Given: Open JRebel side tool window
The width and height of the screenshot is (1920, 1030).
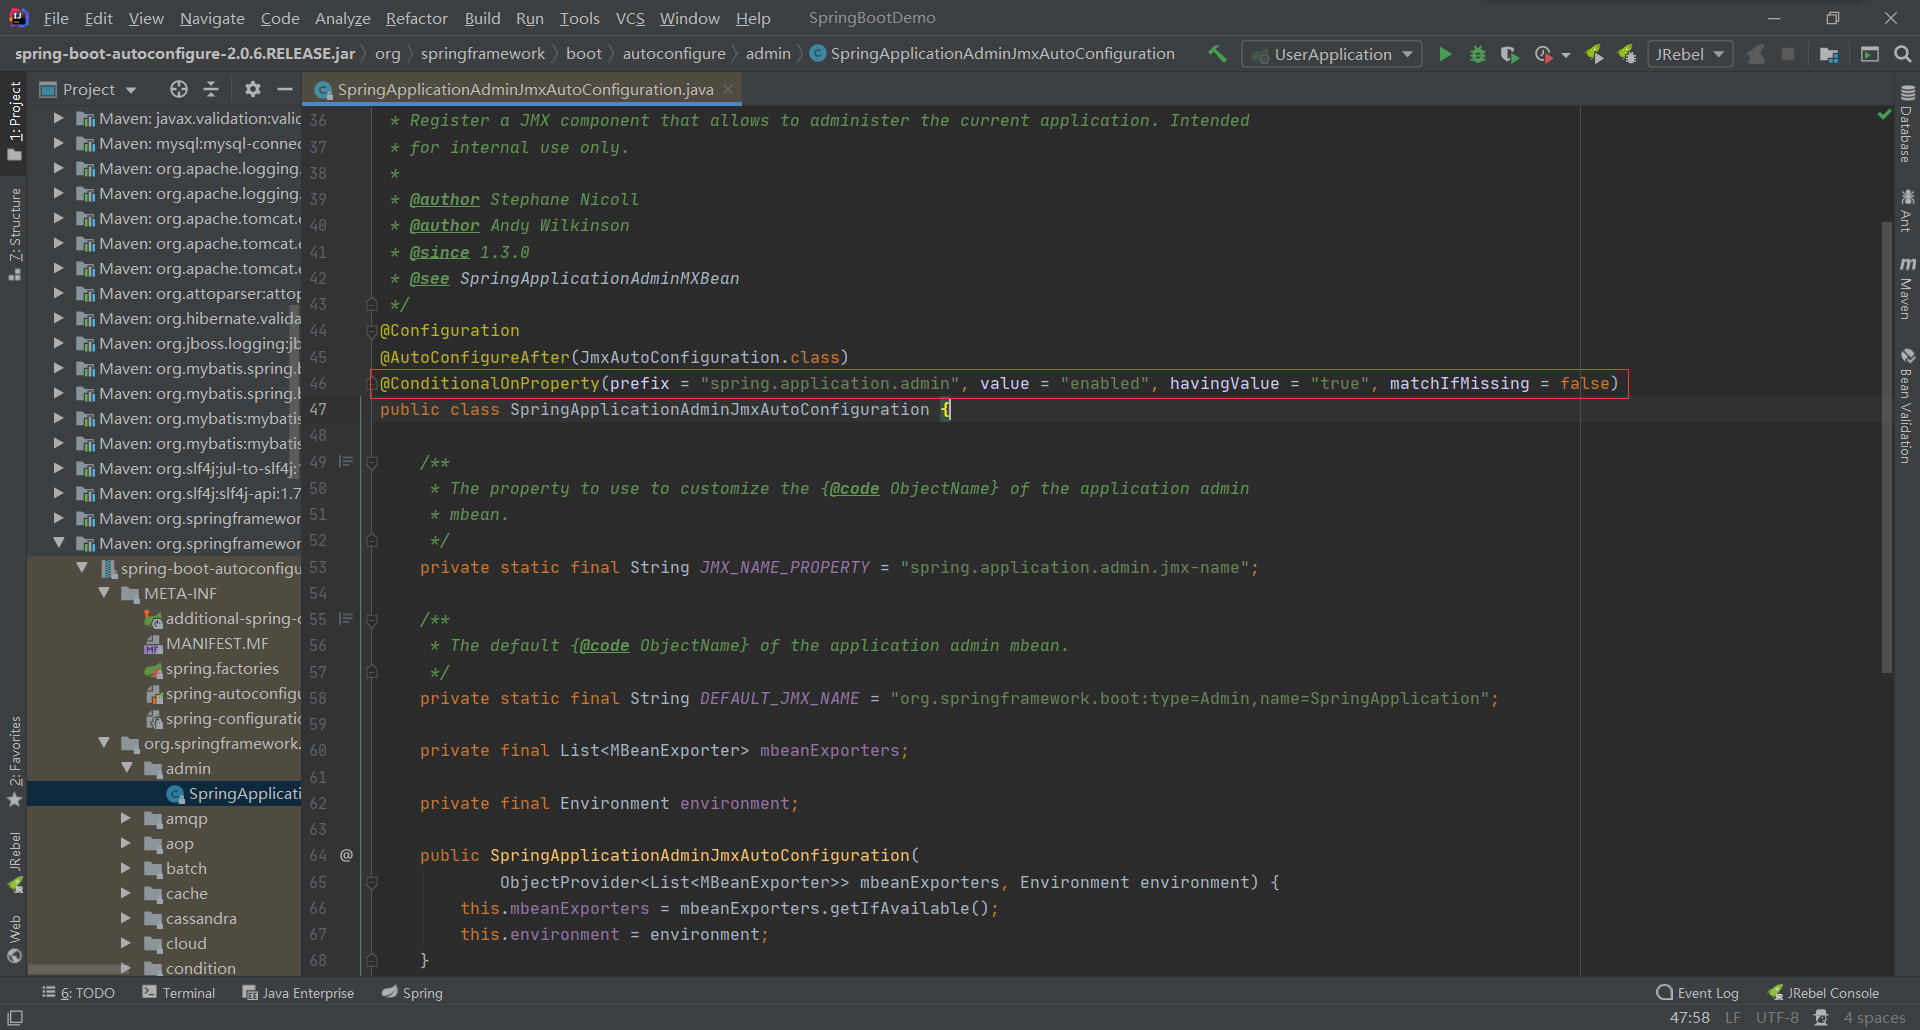Looking at the screenshot, I should [x=15, y=862].
